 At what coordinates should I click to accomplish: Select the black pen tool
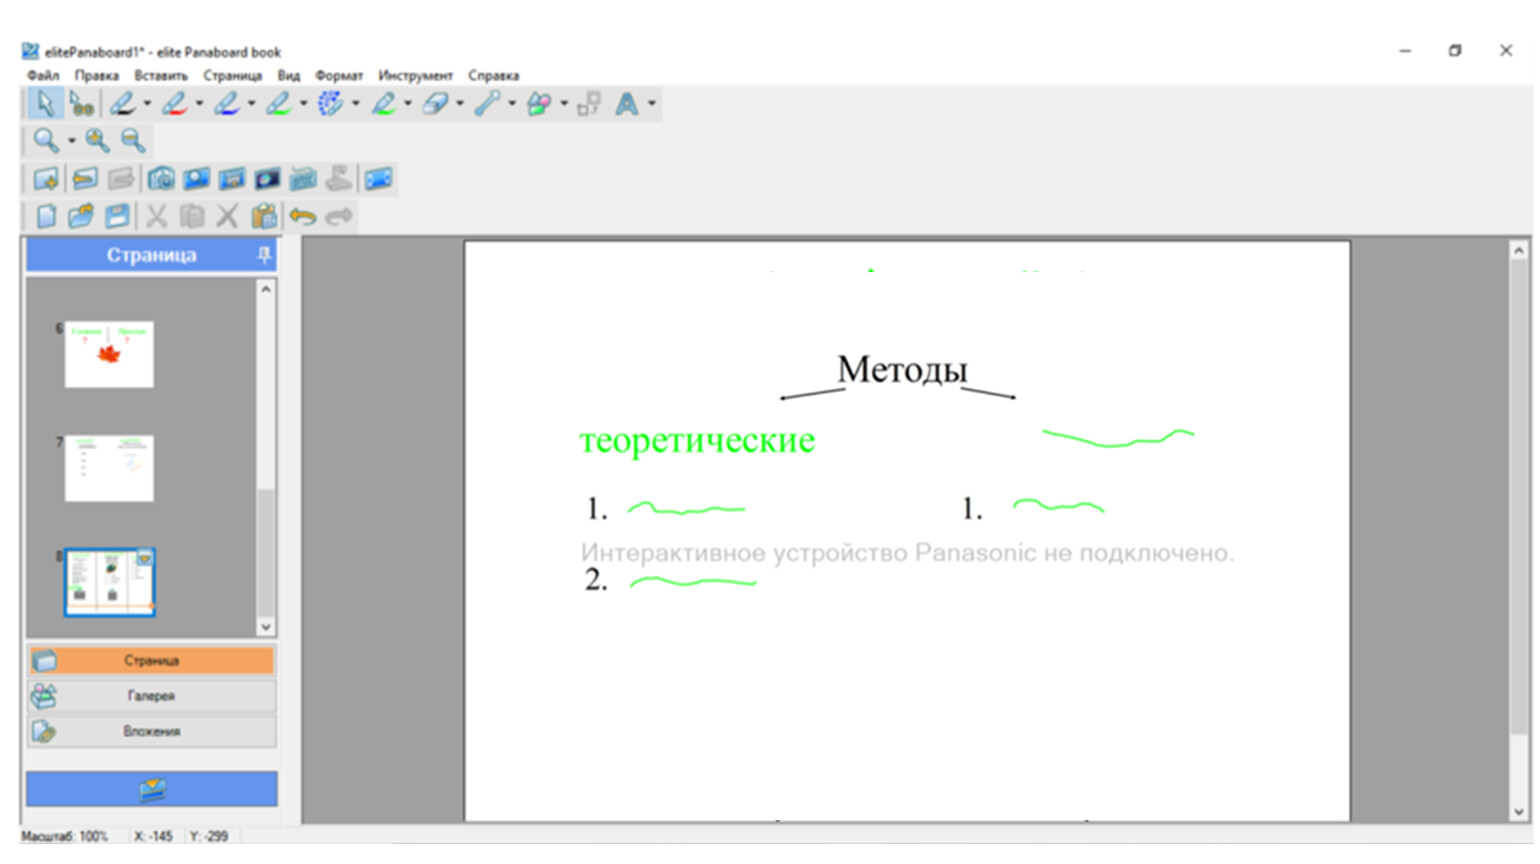(x=122, y=104)
